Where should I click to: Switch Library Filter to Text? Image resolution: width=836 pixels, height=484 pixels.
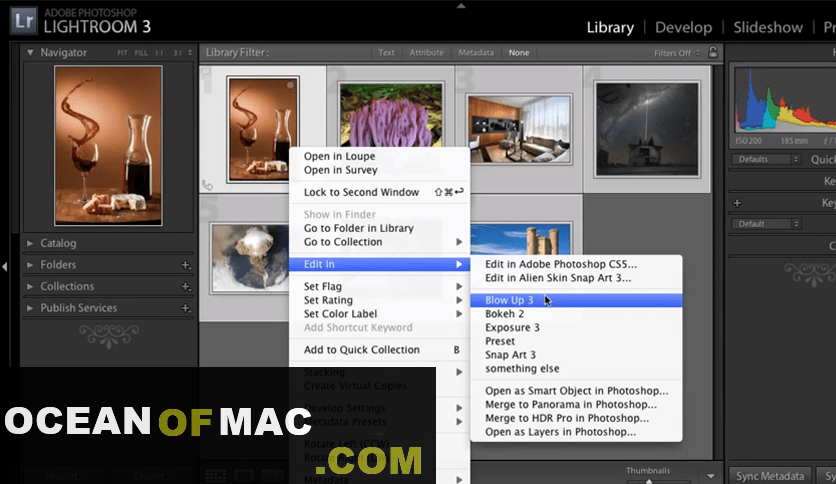pos(387,52)
